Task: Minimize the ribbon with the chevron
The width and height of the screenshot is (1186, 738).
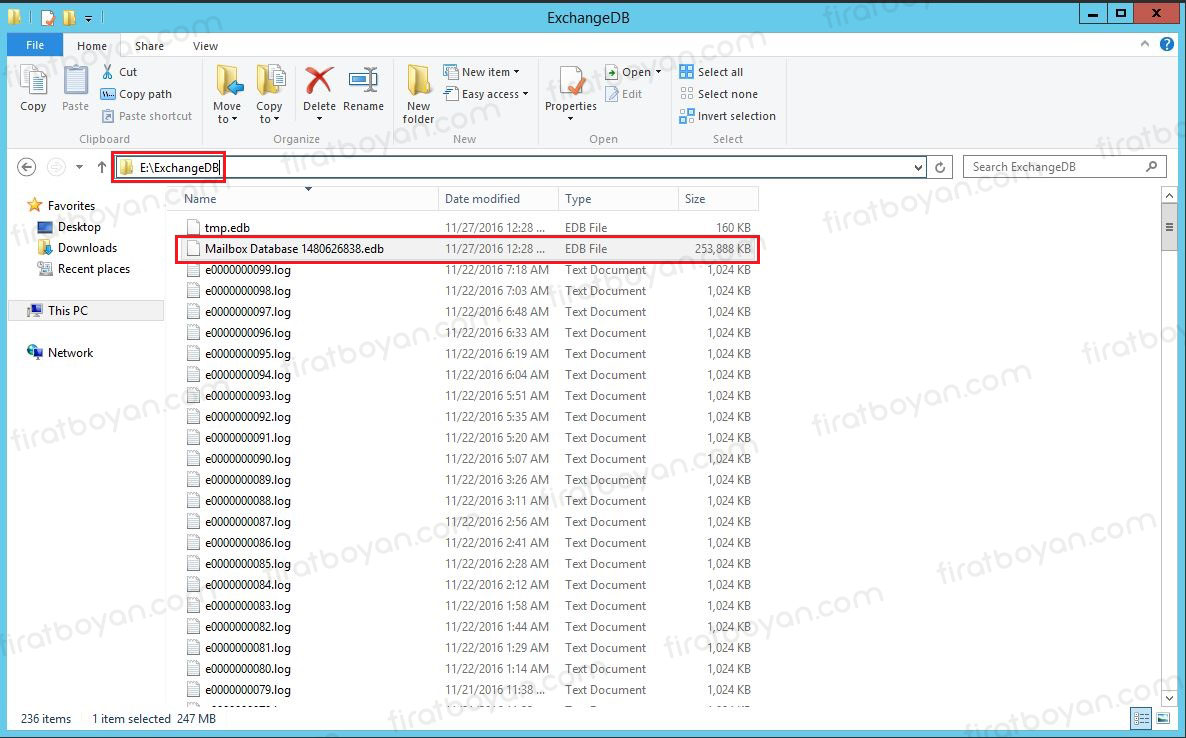Action: 1144,45
